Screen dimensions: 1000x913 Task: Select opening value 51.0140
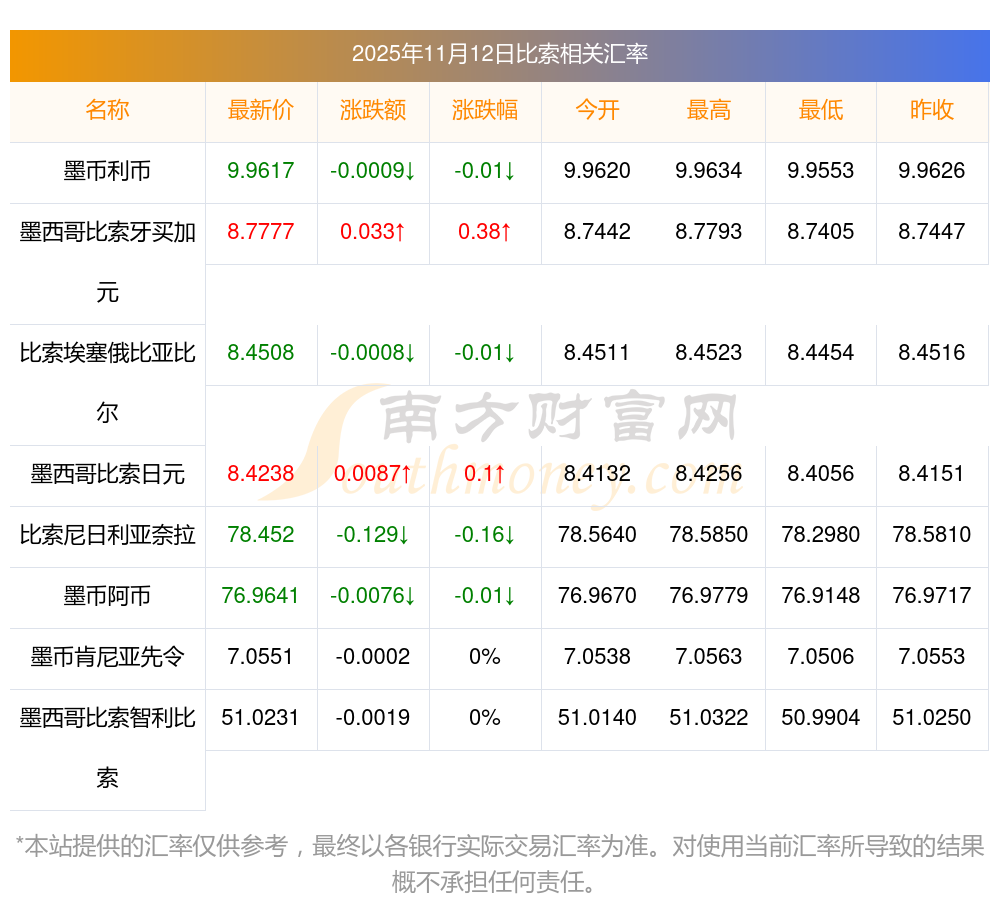click(x=597, y=717)
